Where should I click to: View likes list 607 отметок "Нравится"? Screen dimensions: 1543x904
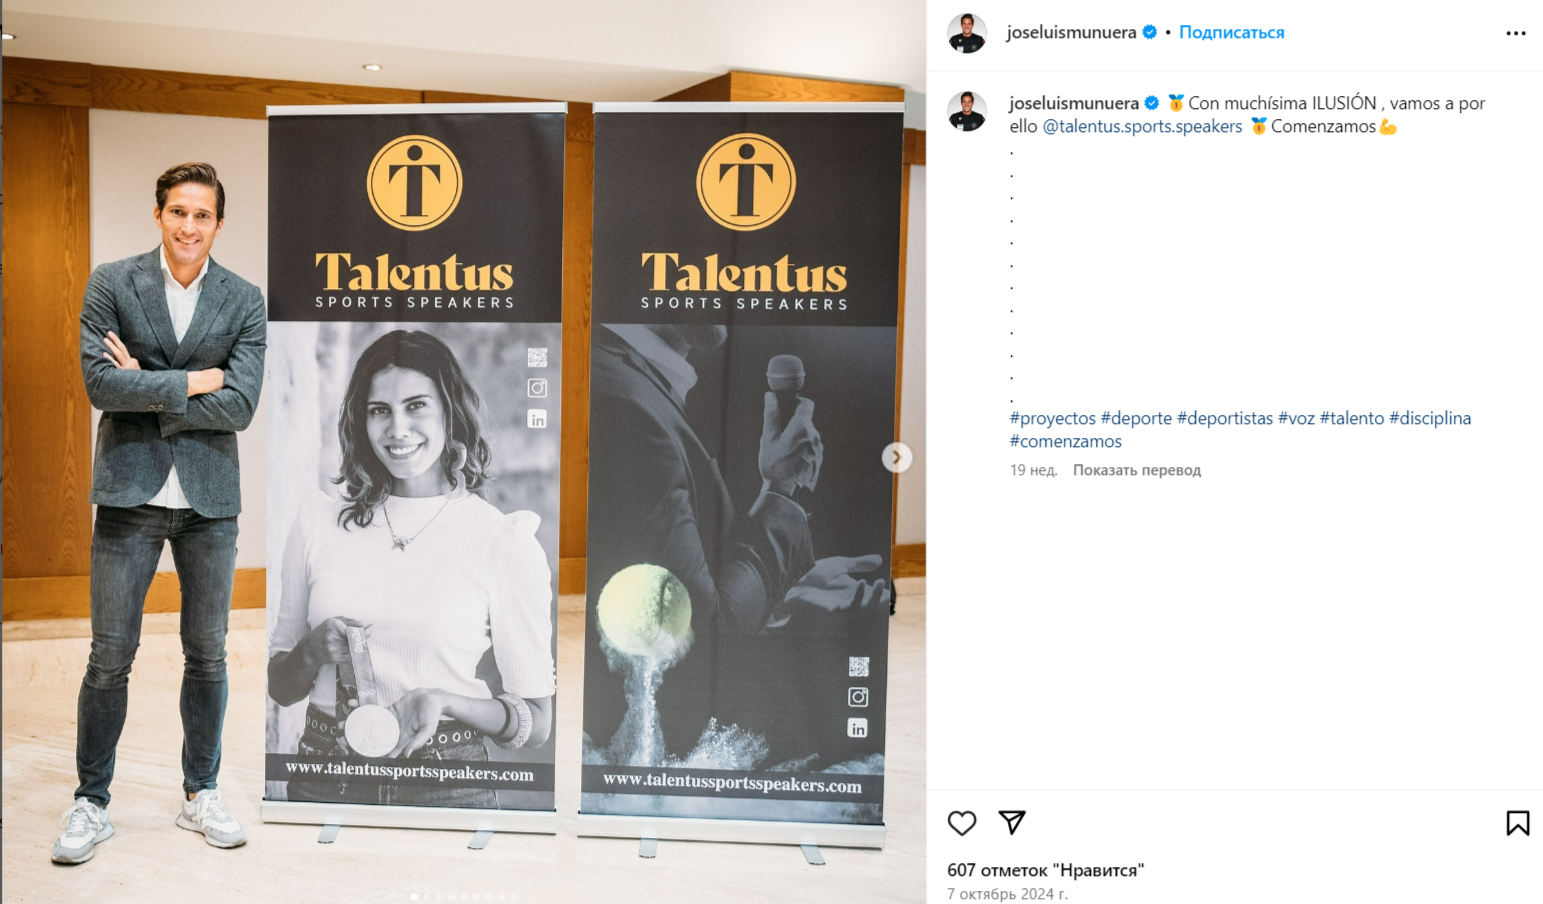coord(1045,870)
